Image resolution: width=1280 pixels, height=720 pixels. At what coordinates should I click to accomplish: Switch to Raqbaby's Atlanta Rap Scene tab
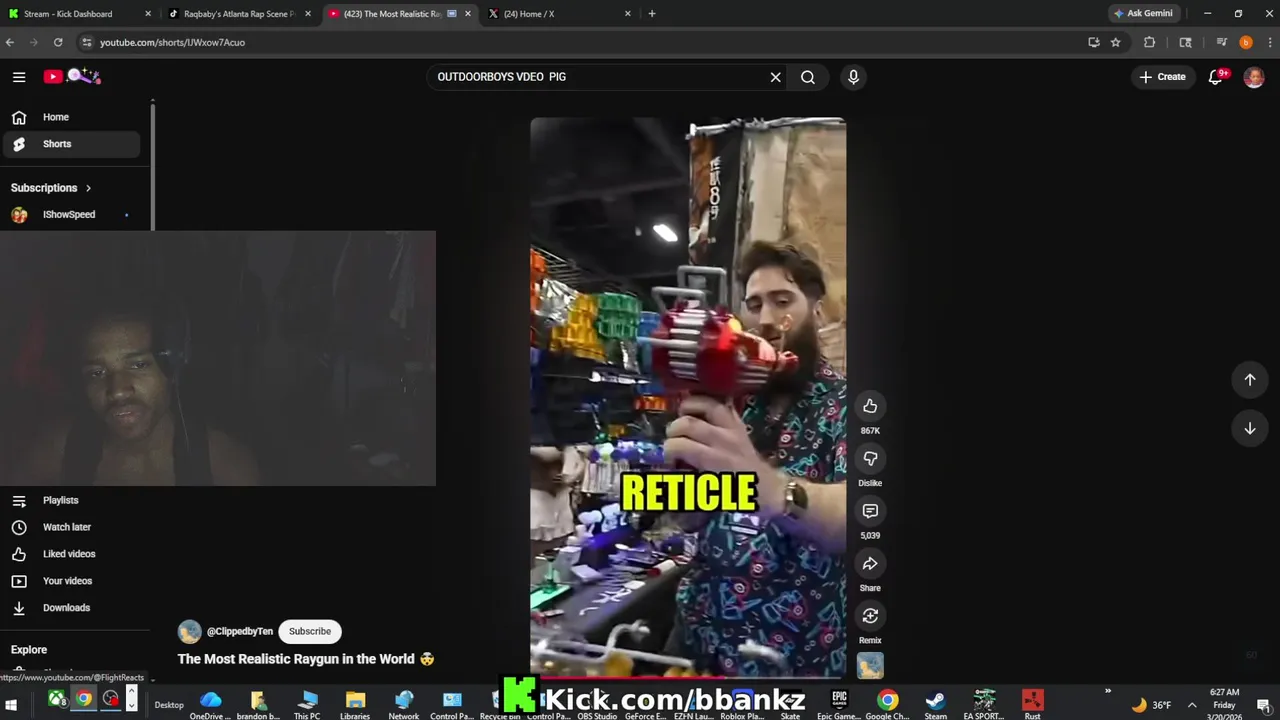click(x=238, y=14)
